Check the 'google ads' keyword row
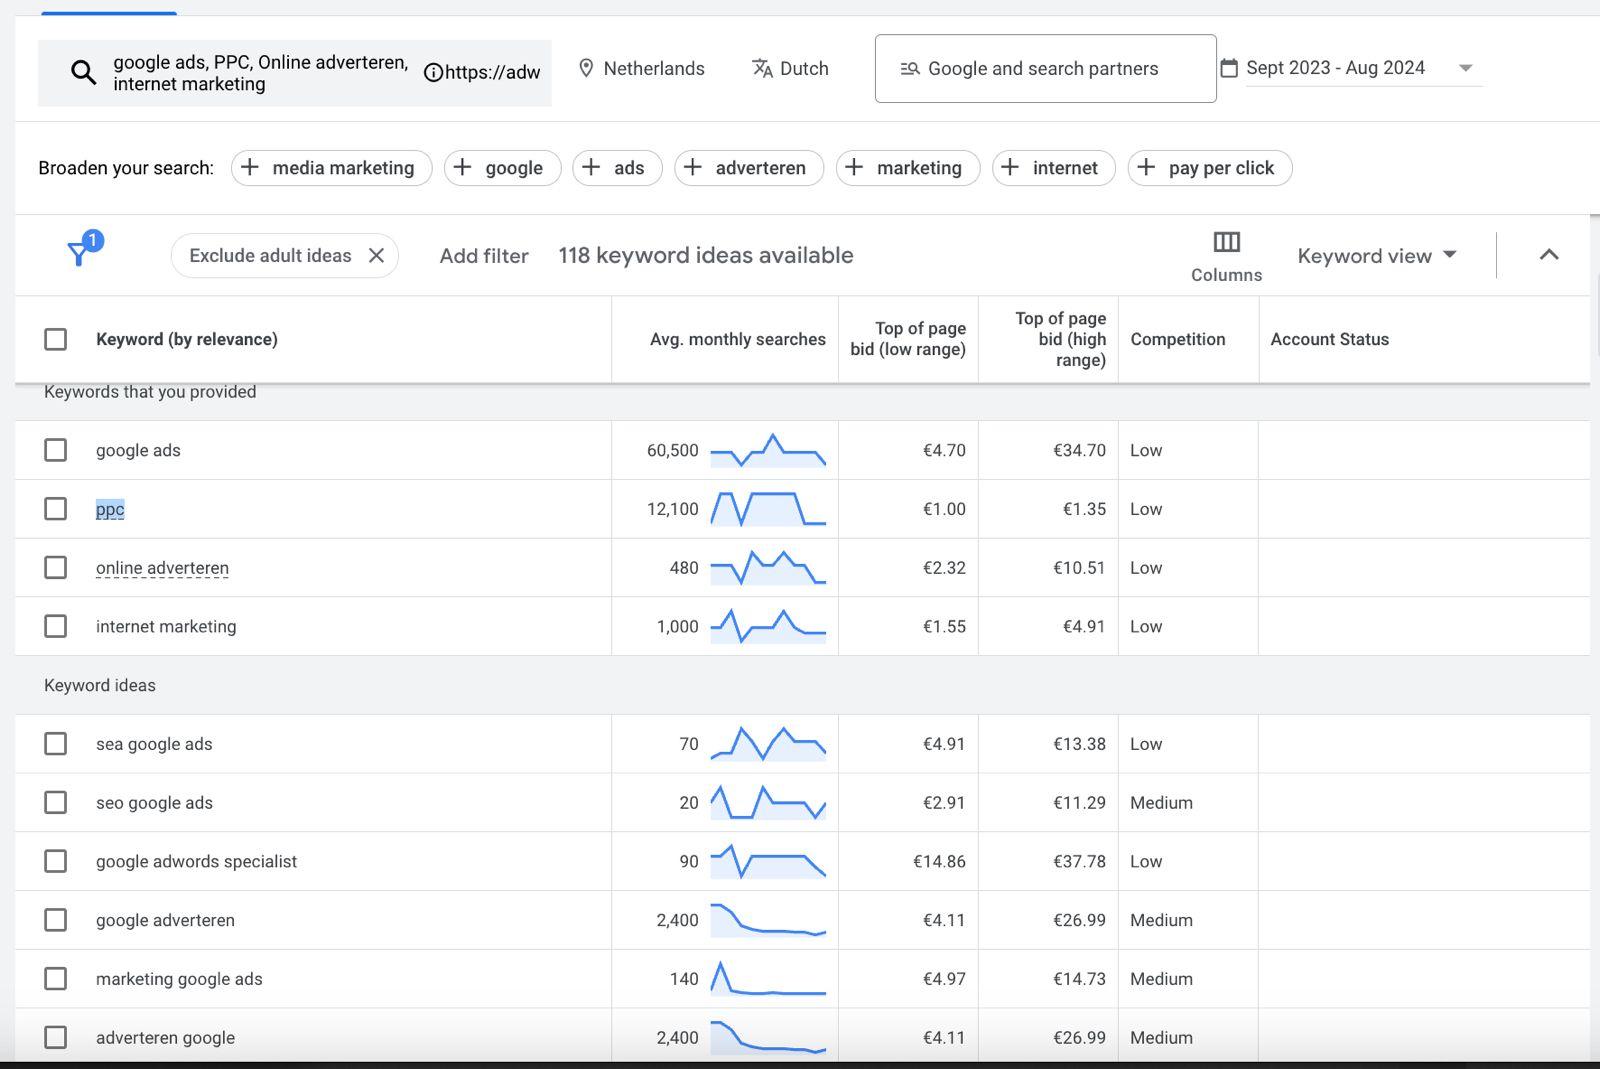This screenshot has height=1069, width=1600. pos(56,450)
